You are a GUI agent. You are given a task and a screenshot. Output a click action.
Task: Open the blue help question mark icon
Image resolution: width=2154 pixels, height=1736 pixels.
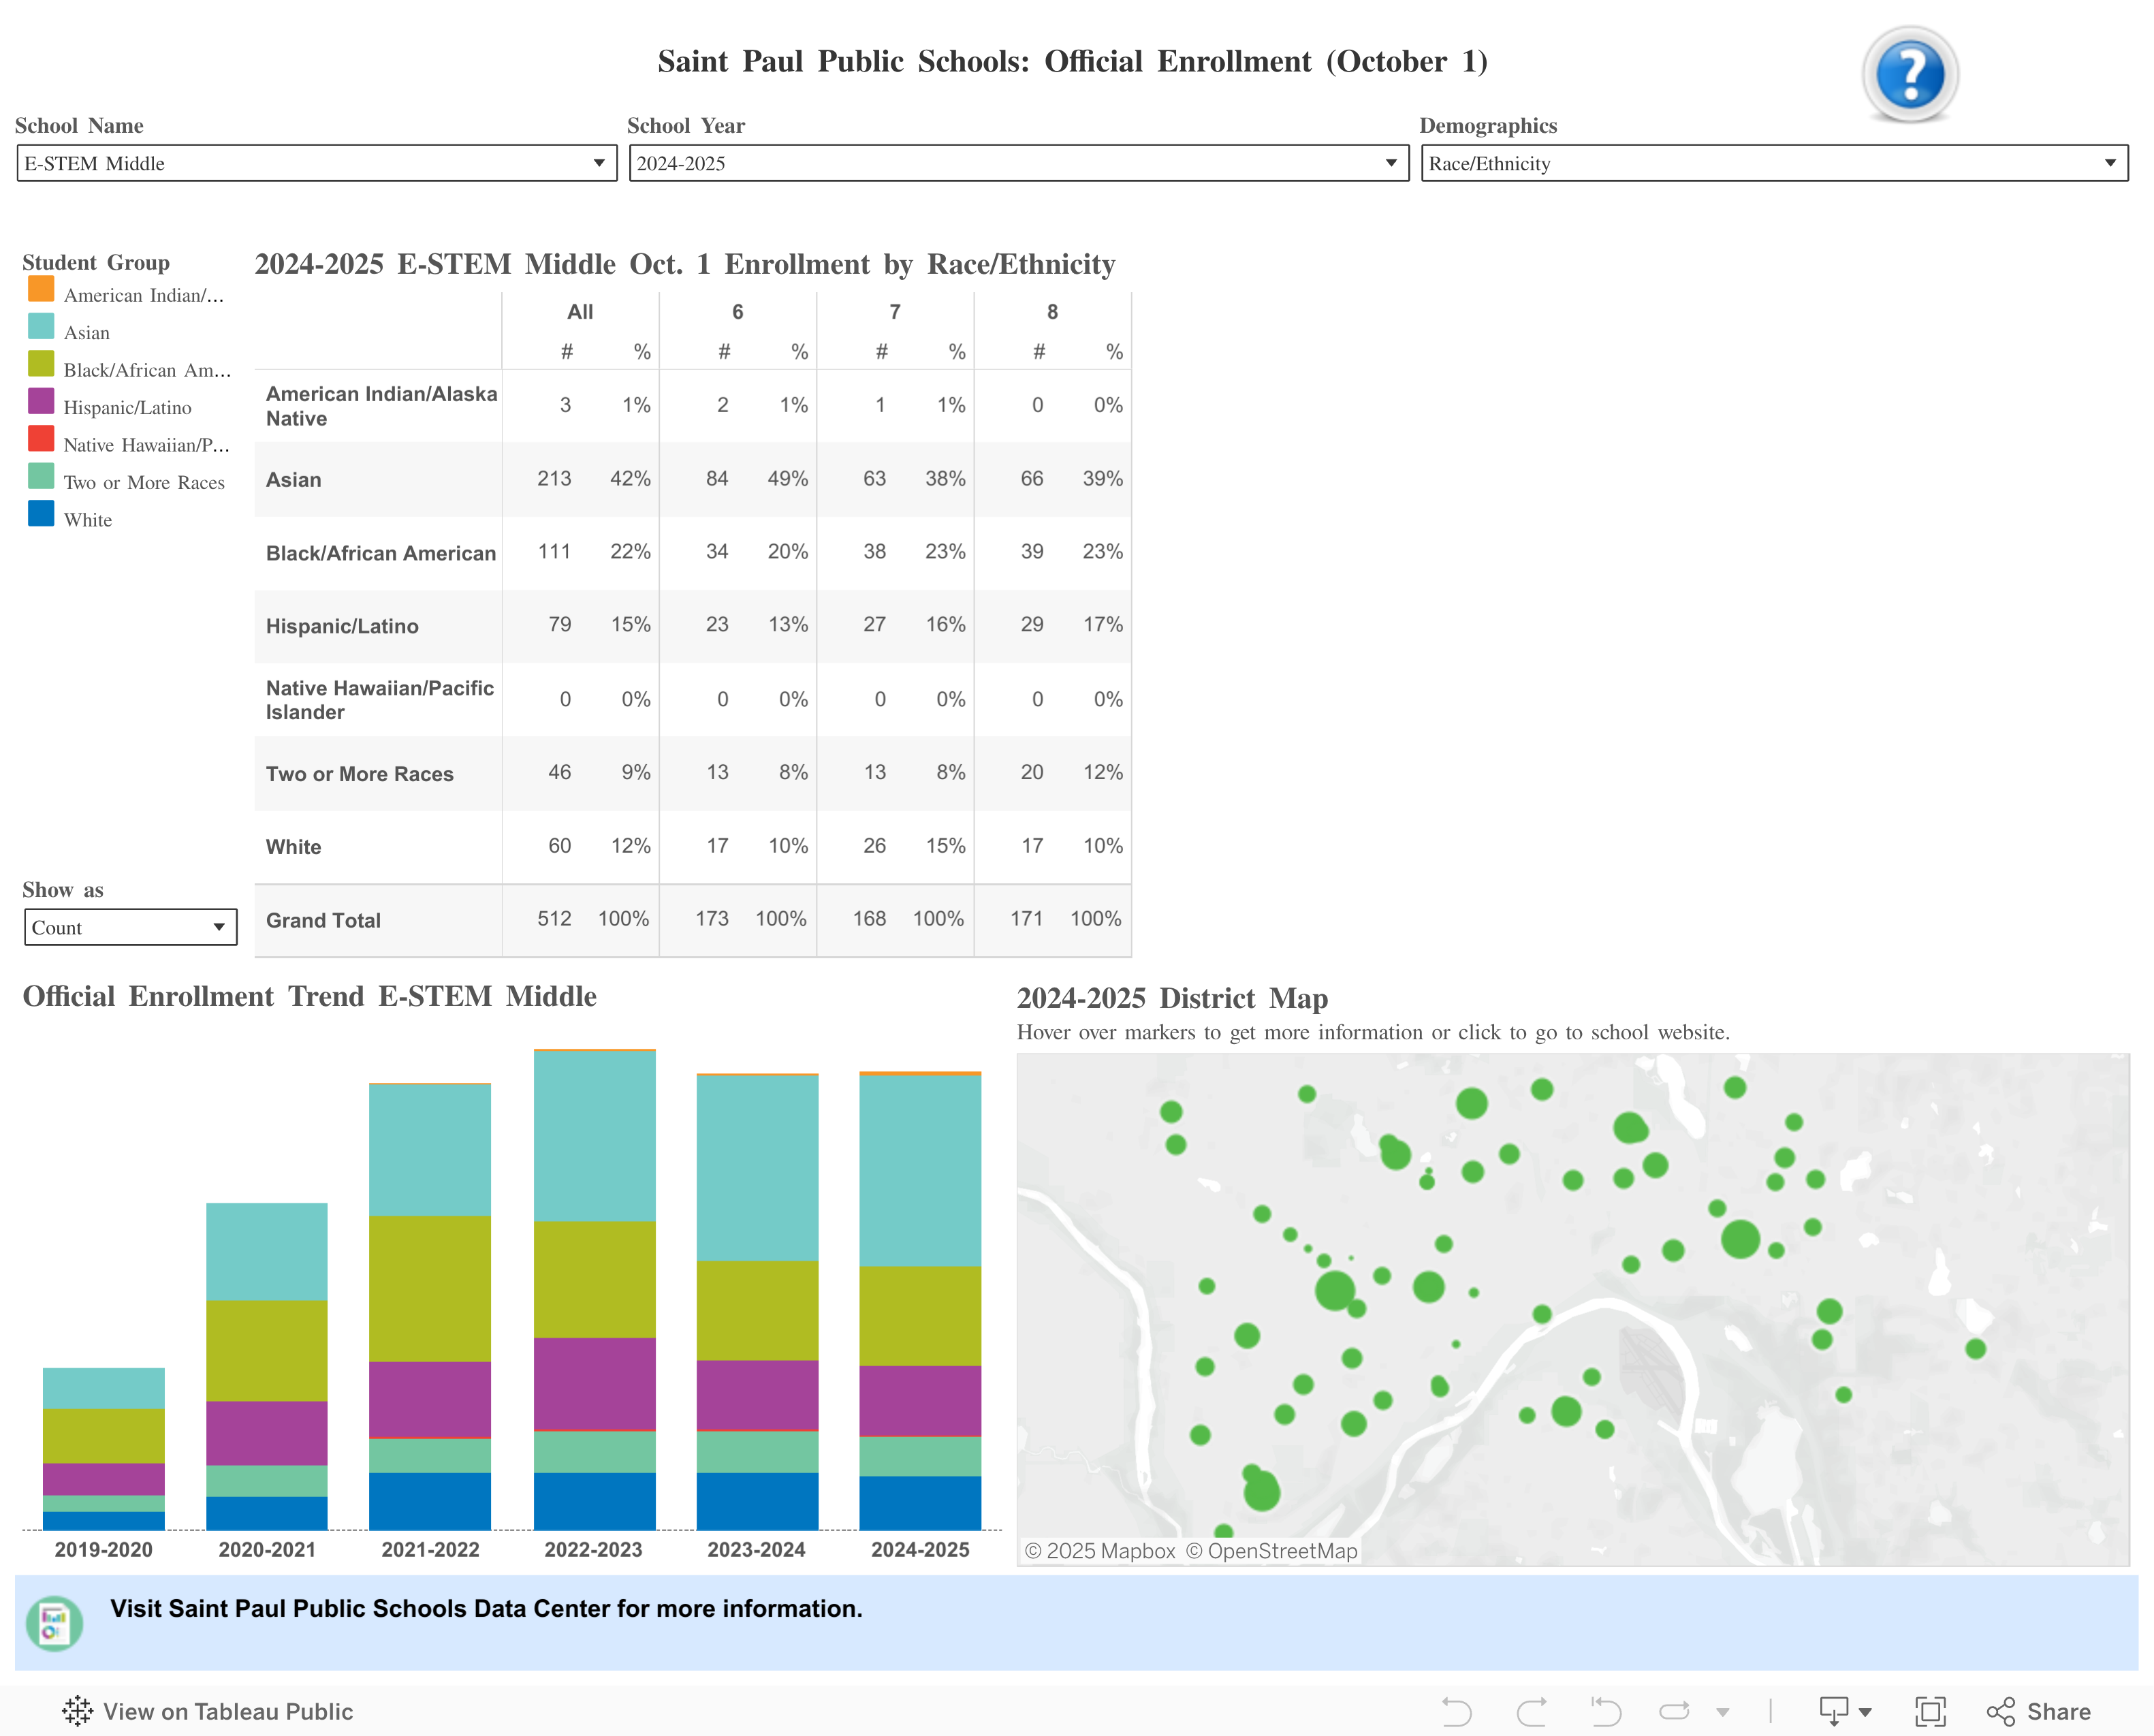(x=1910, y=73)
